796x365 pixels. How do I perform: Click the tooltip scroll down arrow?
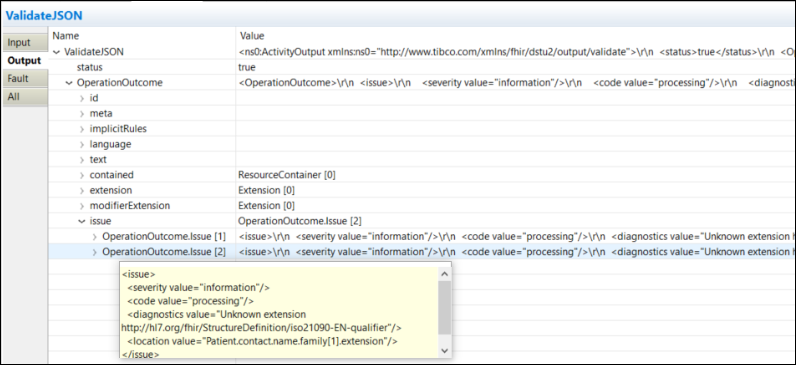tap(445, 351)
